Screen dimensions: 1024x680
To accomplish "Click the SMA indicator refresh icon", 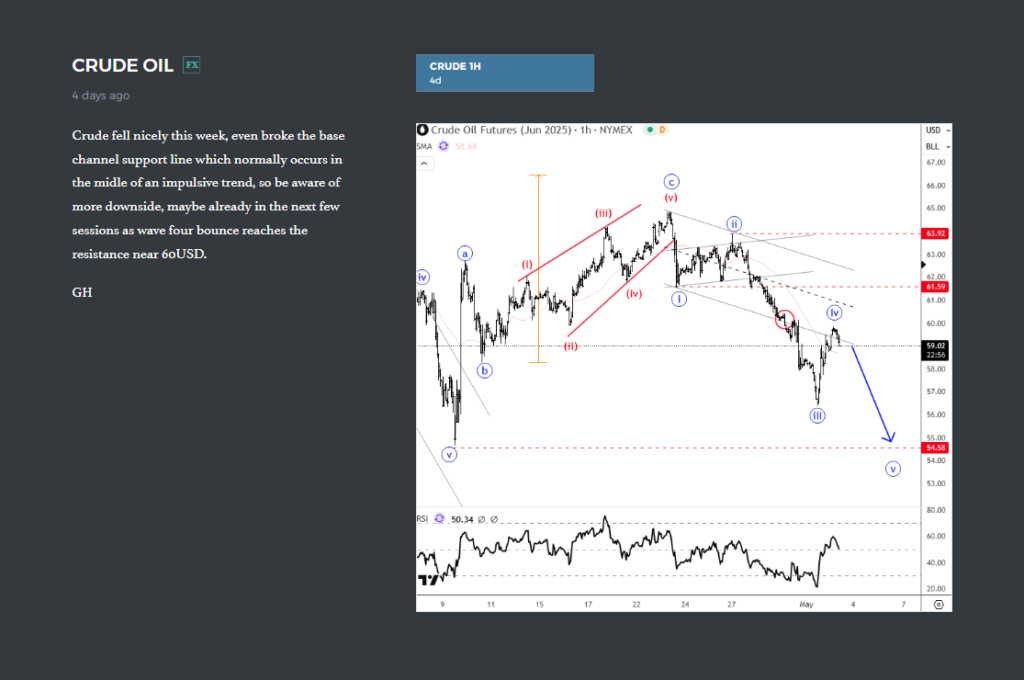I will click(x=443, y=146).
